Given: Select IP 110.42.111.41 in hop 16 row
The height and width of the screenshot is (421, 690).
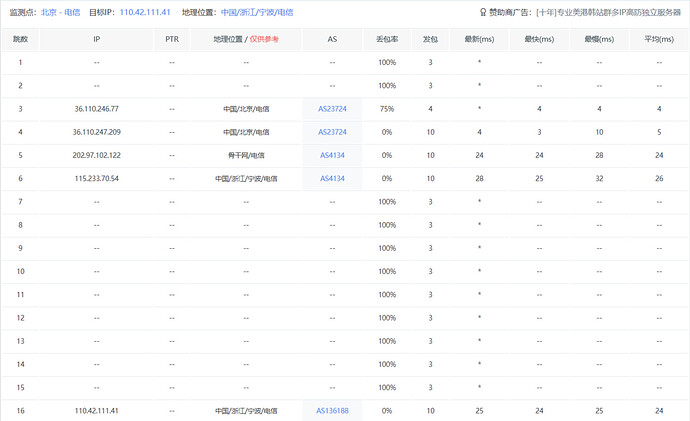Looking at the screenshot, I should click(96, 411).
